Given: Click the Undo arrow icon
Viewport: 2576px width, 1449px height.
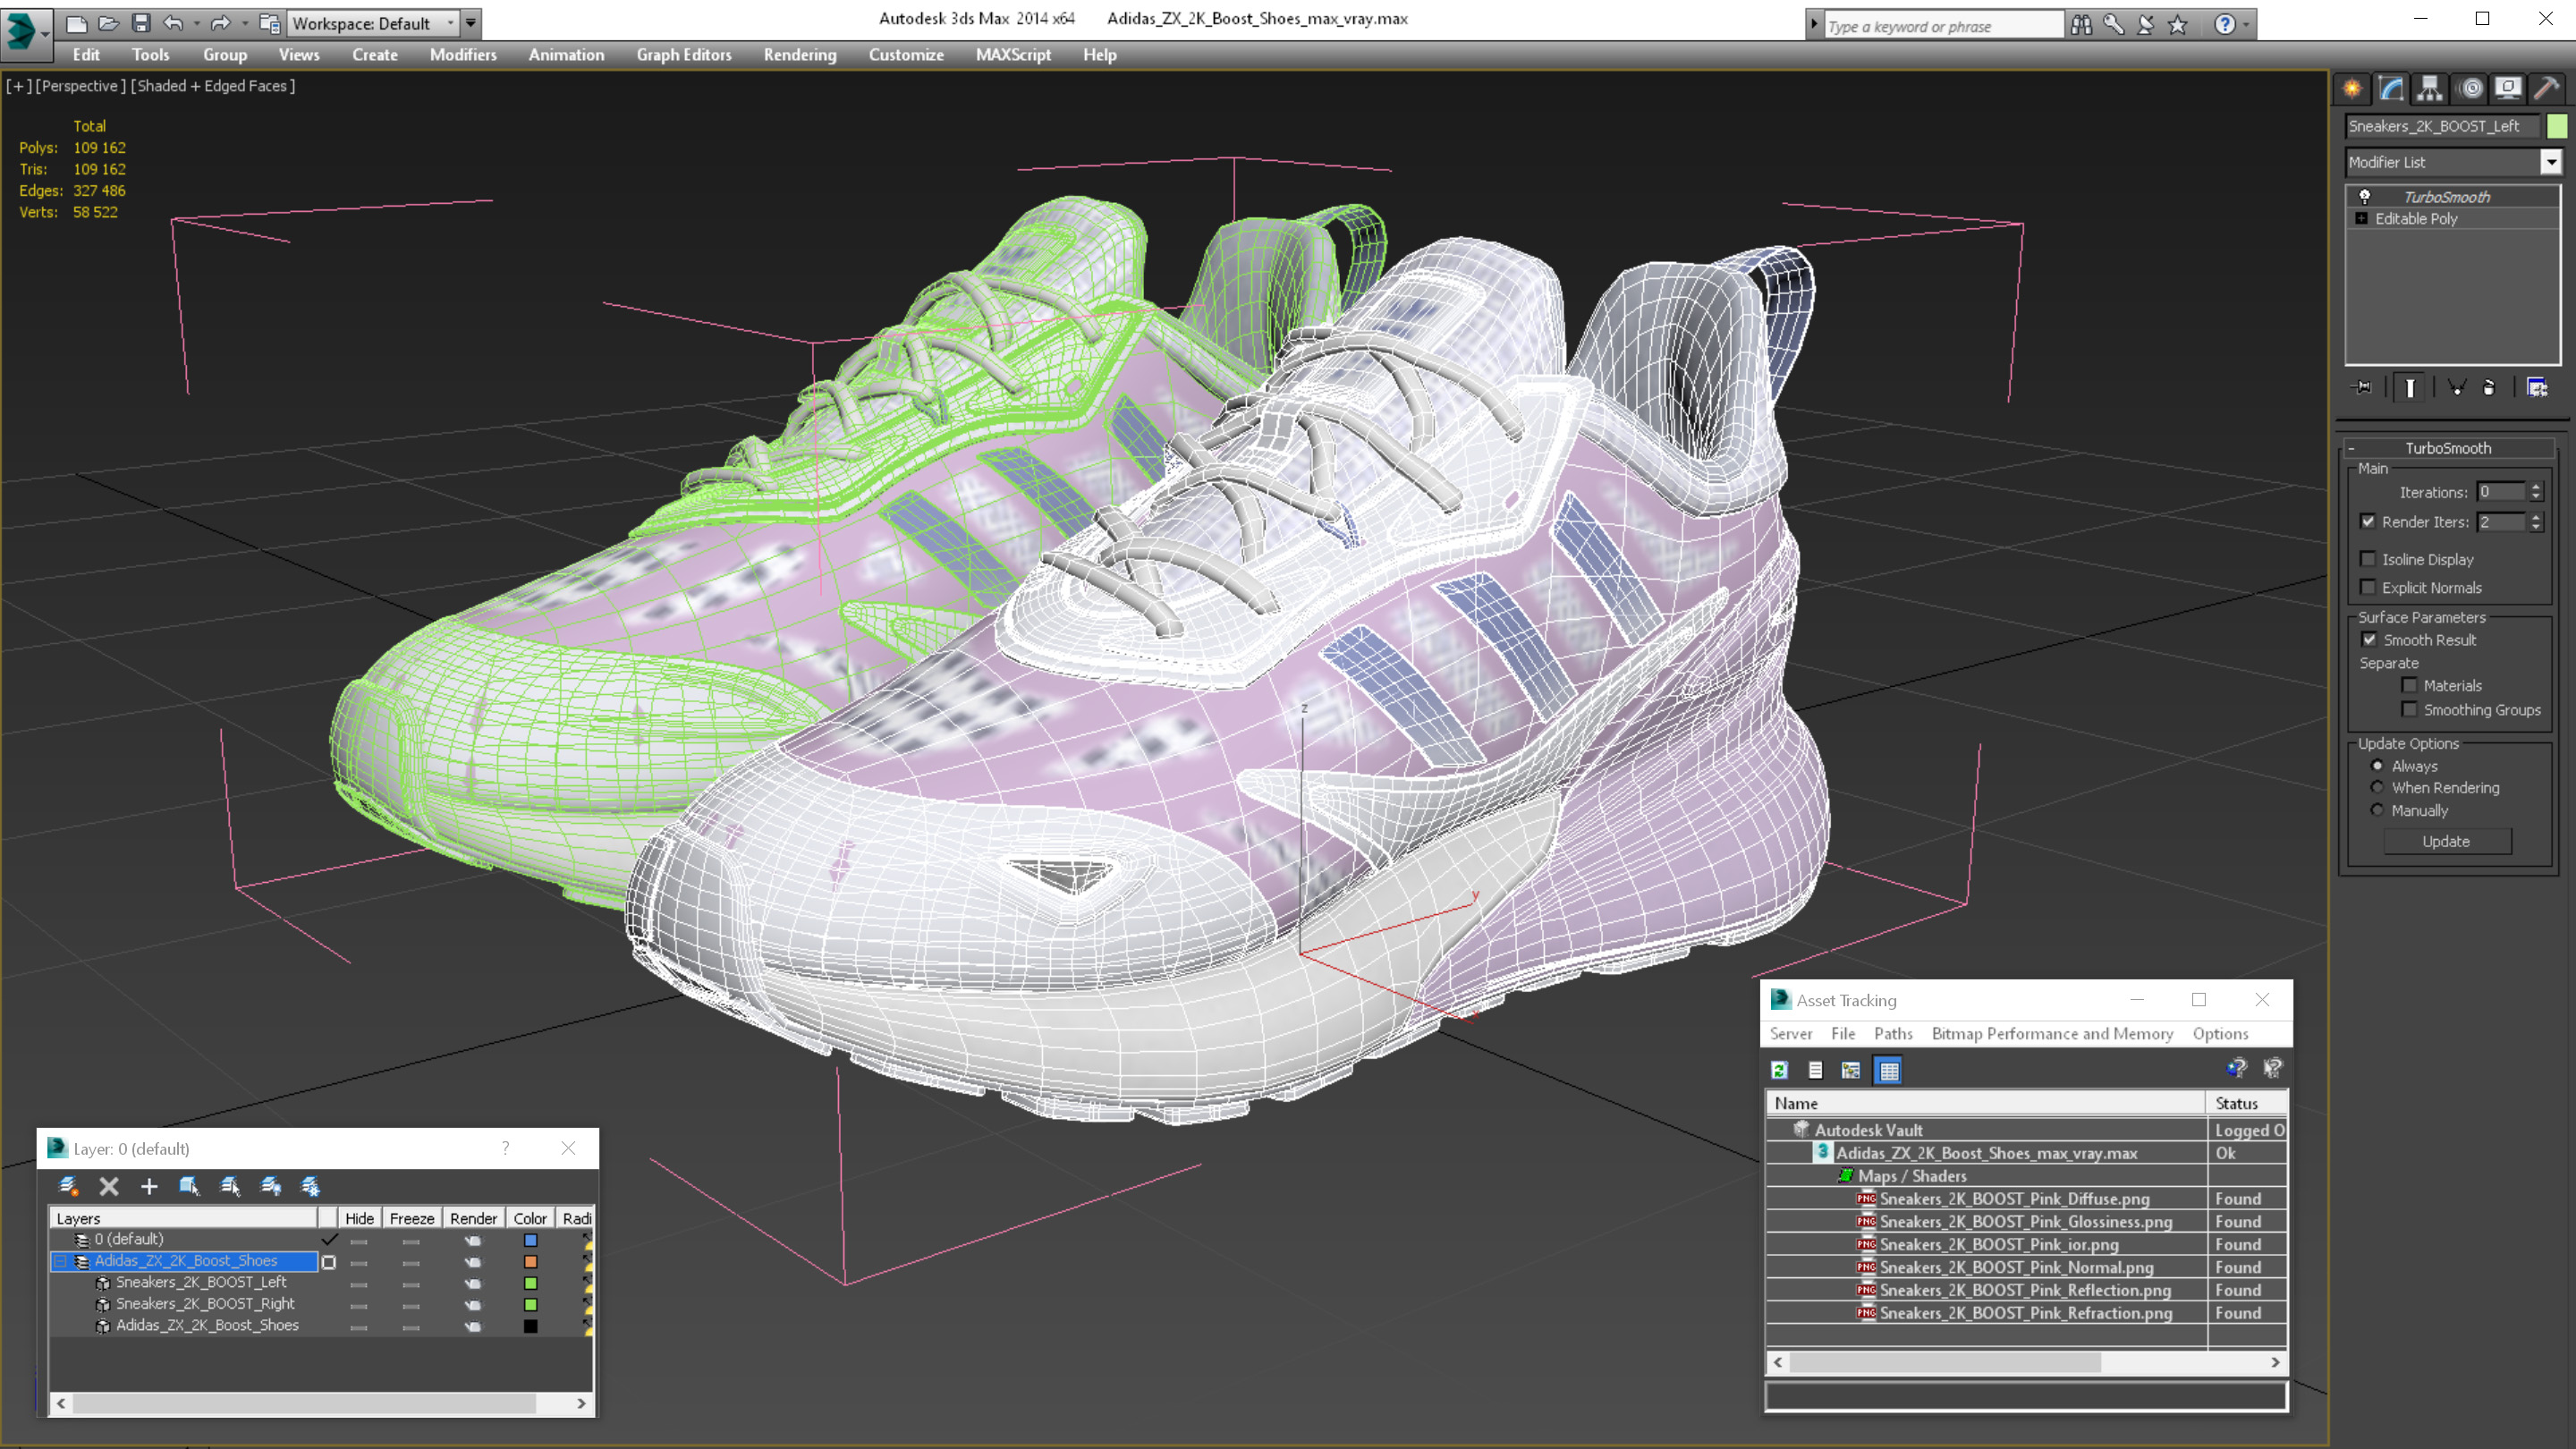Looking at the screenshot, I should 173,22.
